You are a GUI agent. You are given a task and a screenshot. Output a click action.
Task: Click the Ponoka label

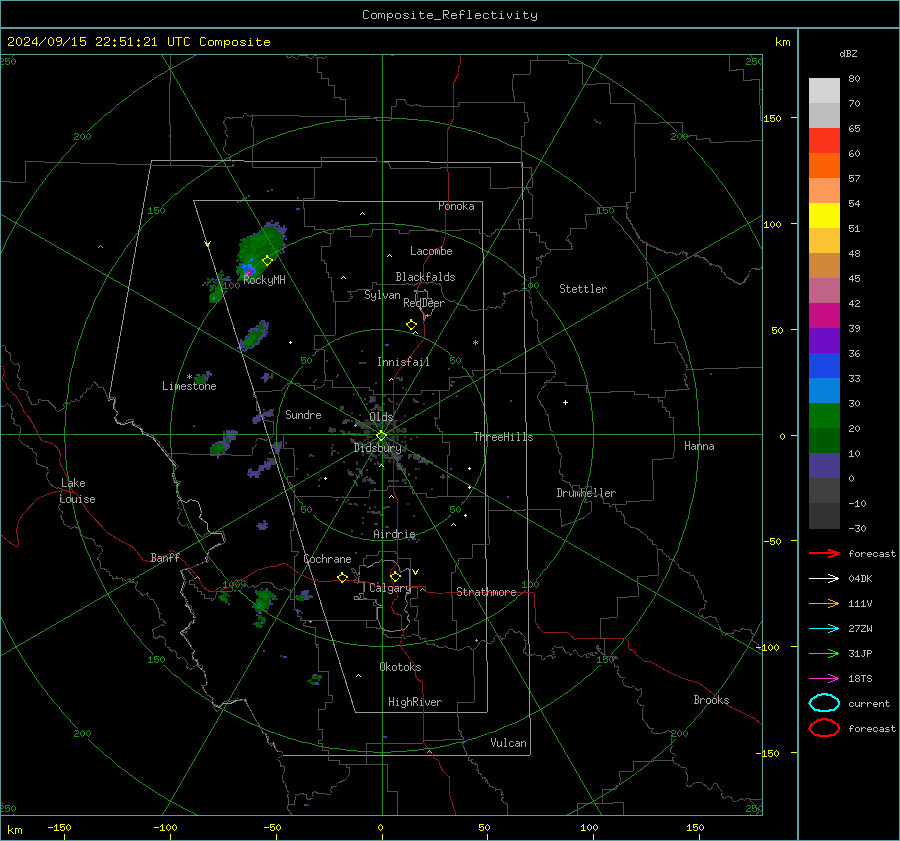click(x=456, y=206)
